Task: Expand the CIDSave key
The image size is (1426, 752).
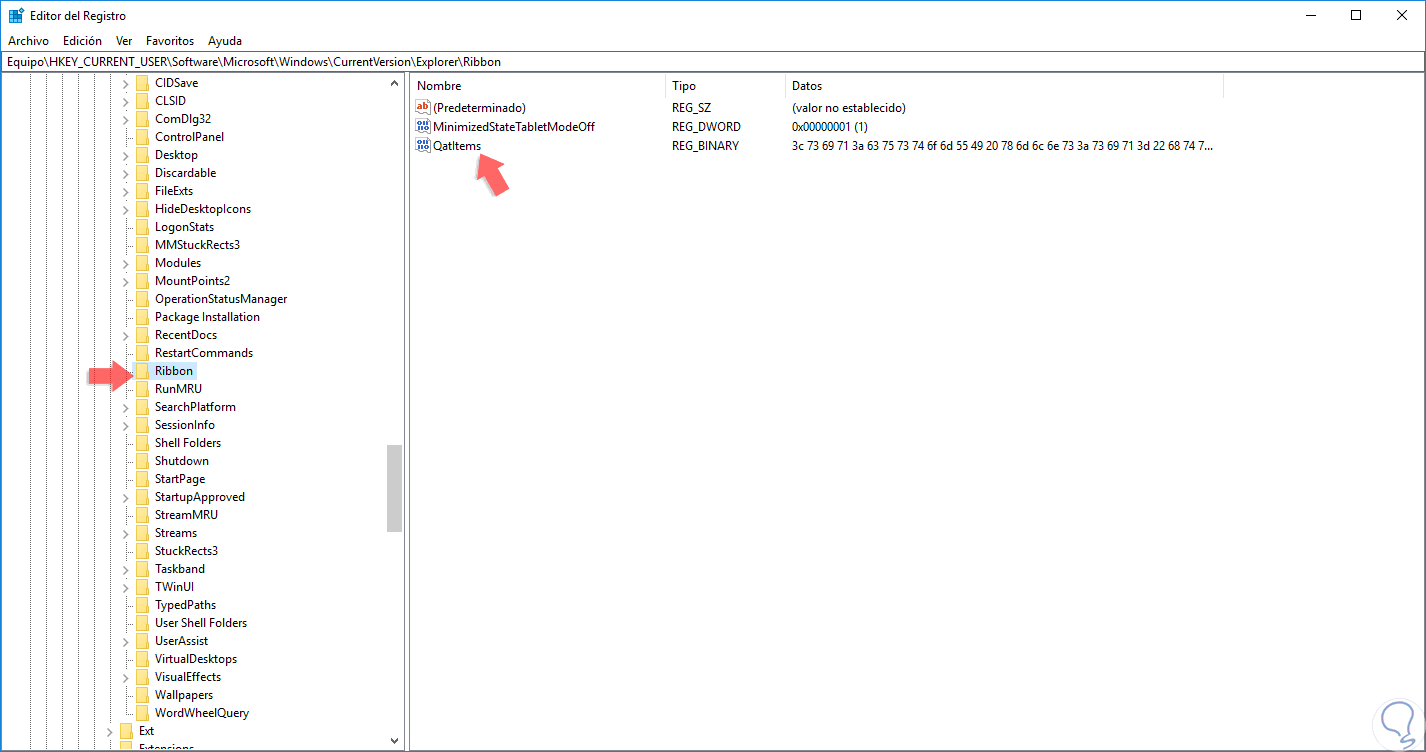Action: (126, 83)
